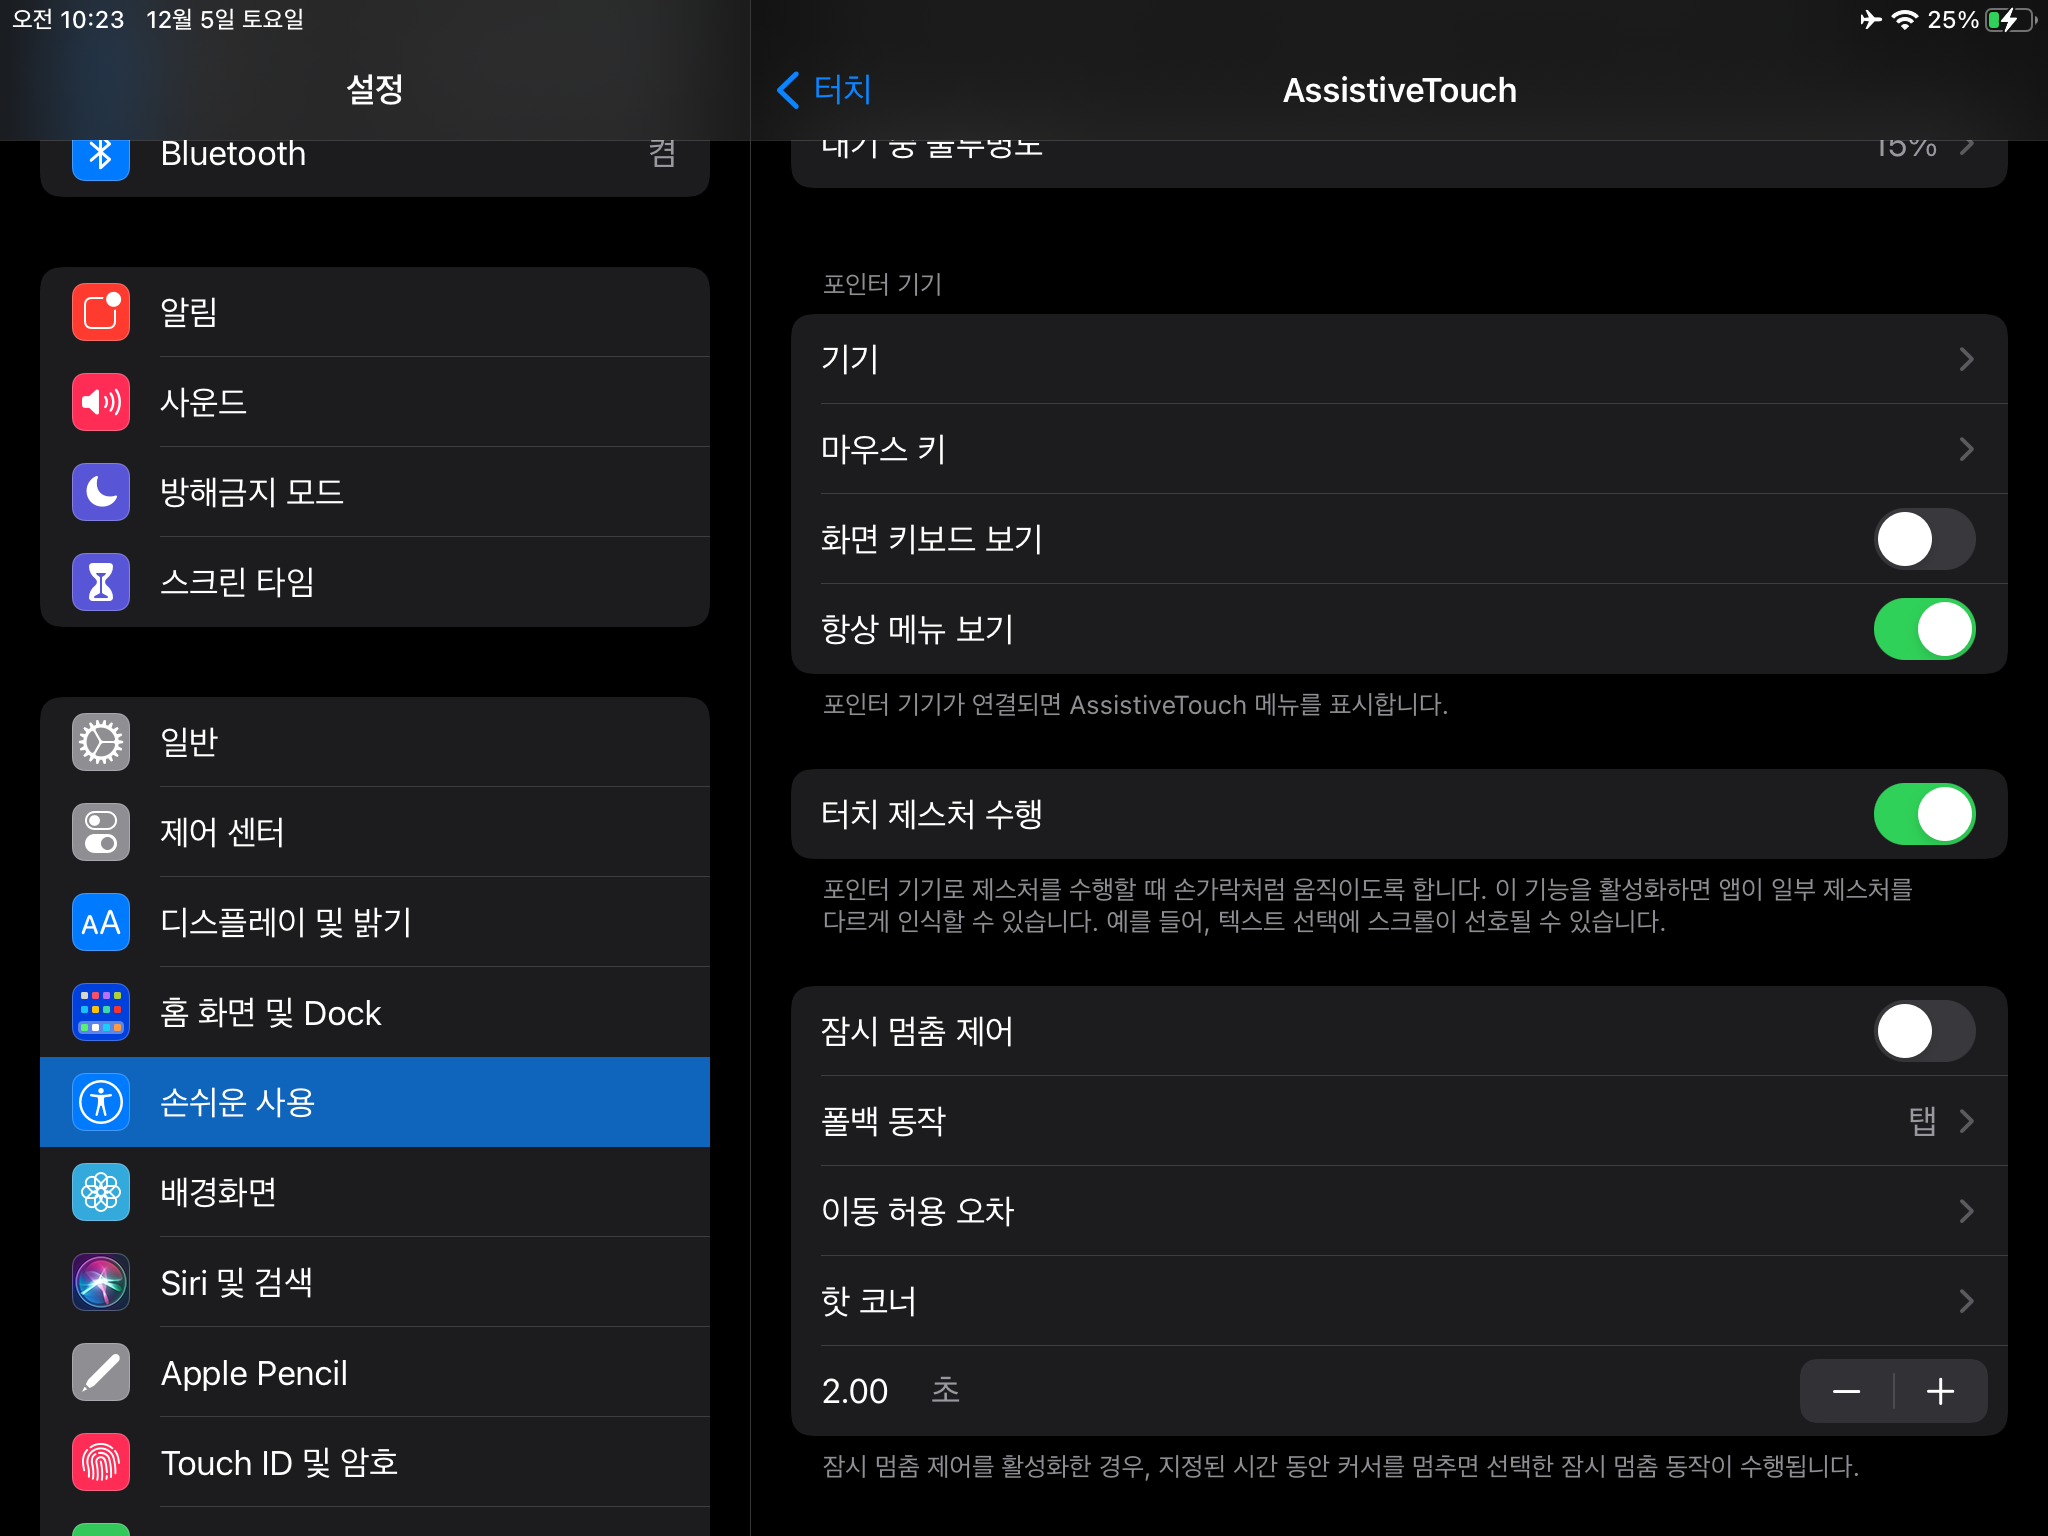Screen dimensions: 2048x1536
Task: Tap the Touch ID fingerprint icon
Action: coord(101,1462)
